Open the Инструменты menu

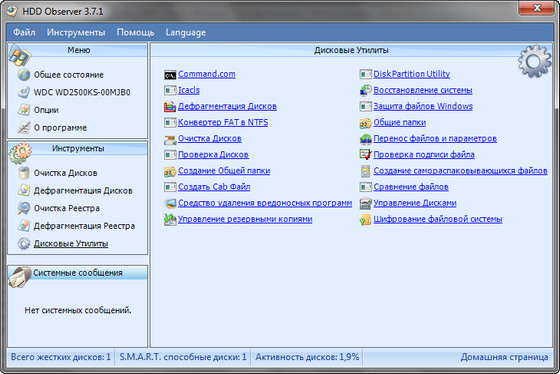(x=76, y=33)
